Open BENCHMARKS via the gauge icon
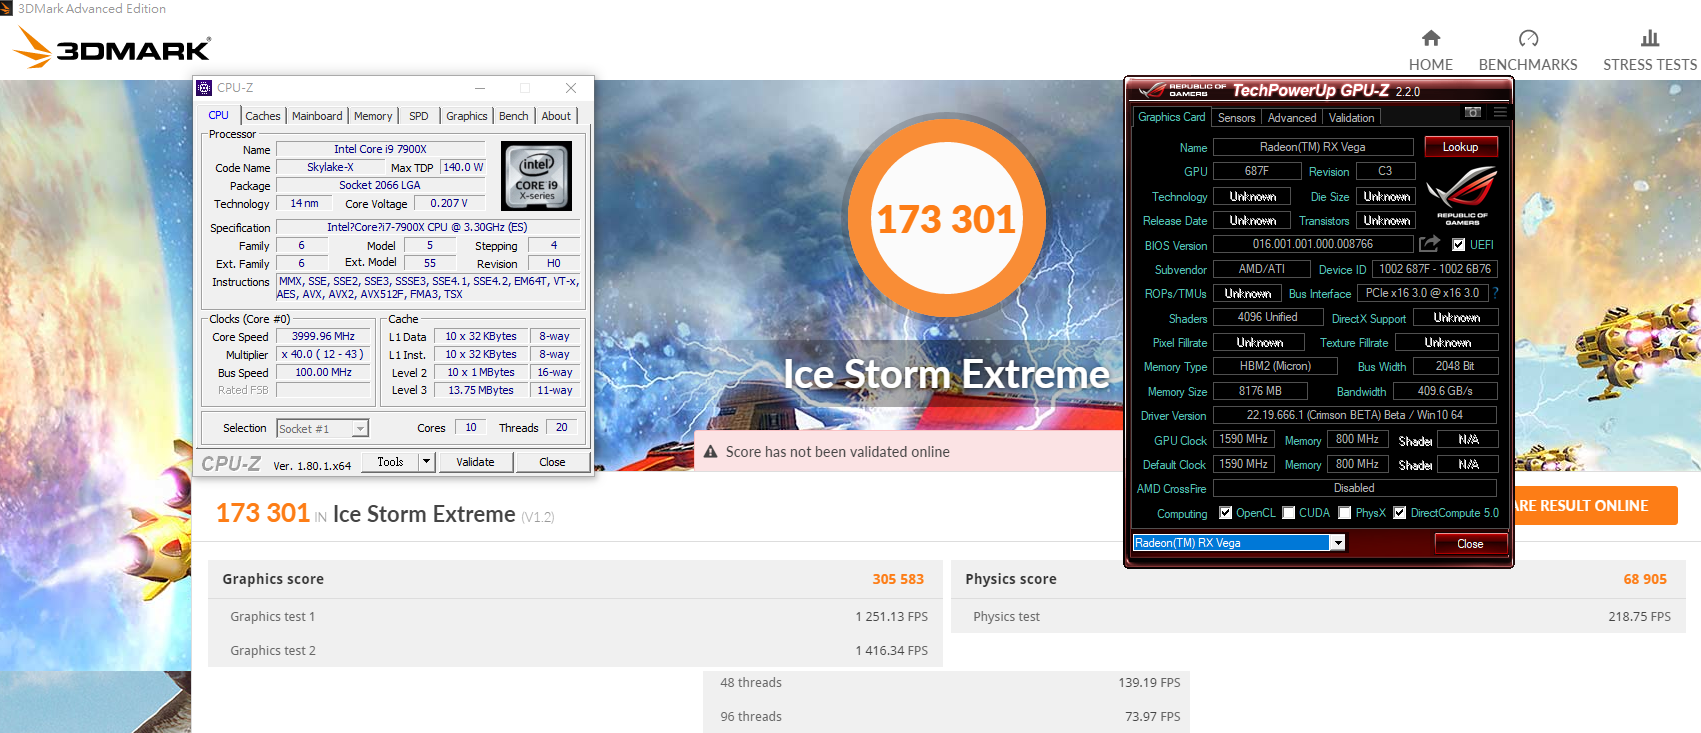Viewport: 1701px width, 733px height. point(1528,38)
